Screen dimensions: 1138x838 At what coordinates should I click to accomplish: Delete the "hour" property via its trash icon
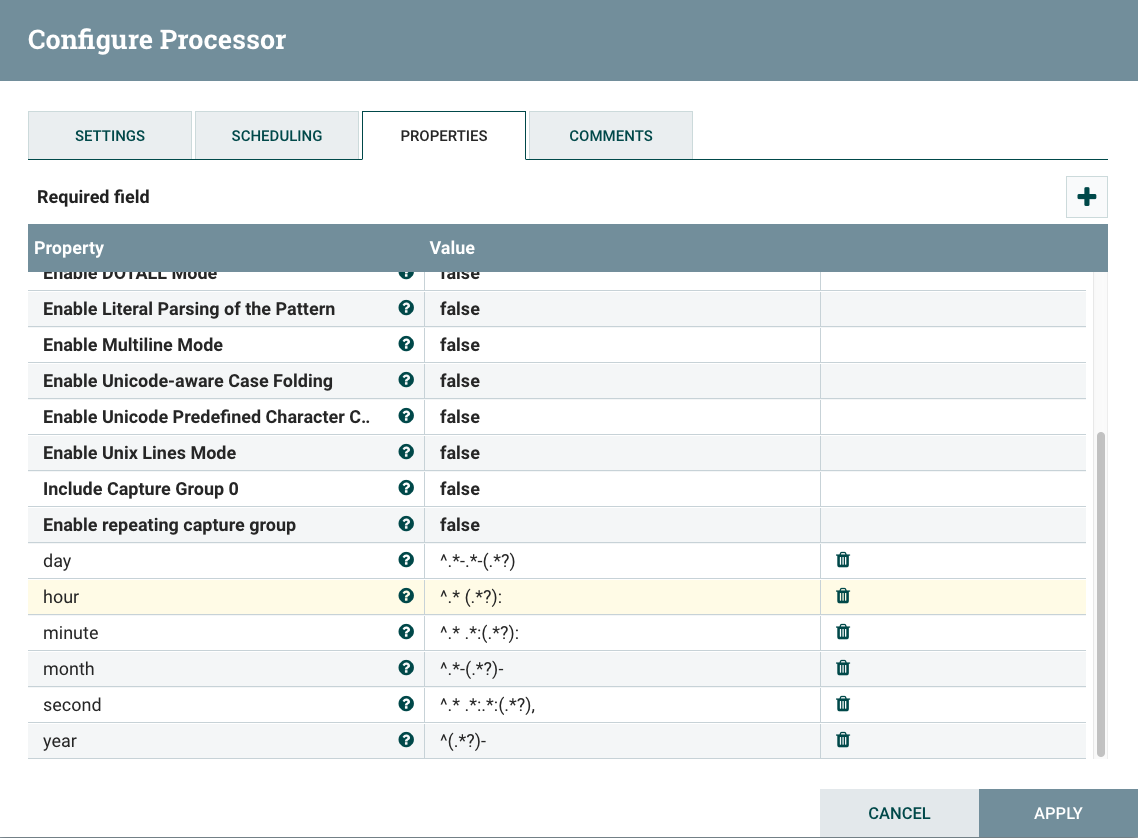[x=842, y=596]
